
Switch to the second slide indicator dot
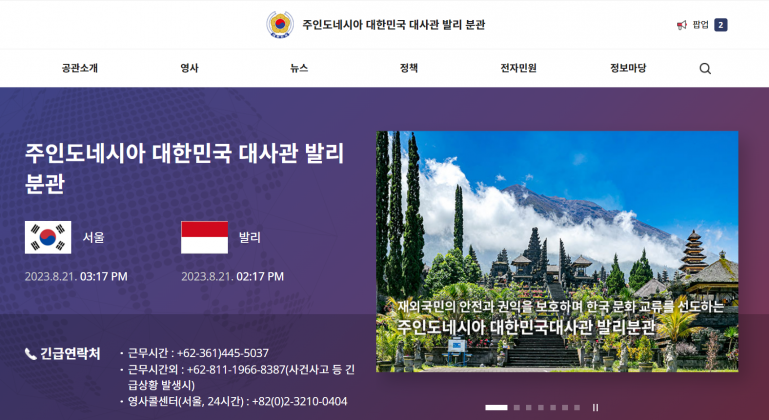[x=516, y=408]
